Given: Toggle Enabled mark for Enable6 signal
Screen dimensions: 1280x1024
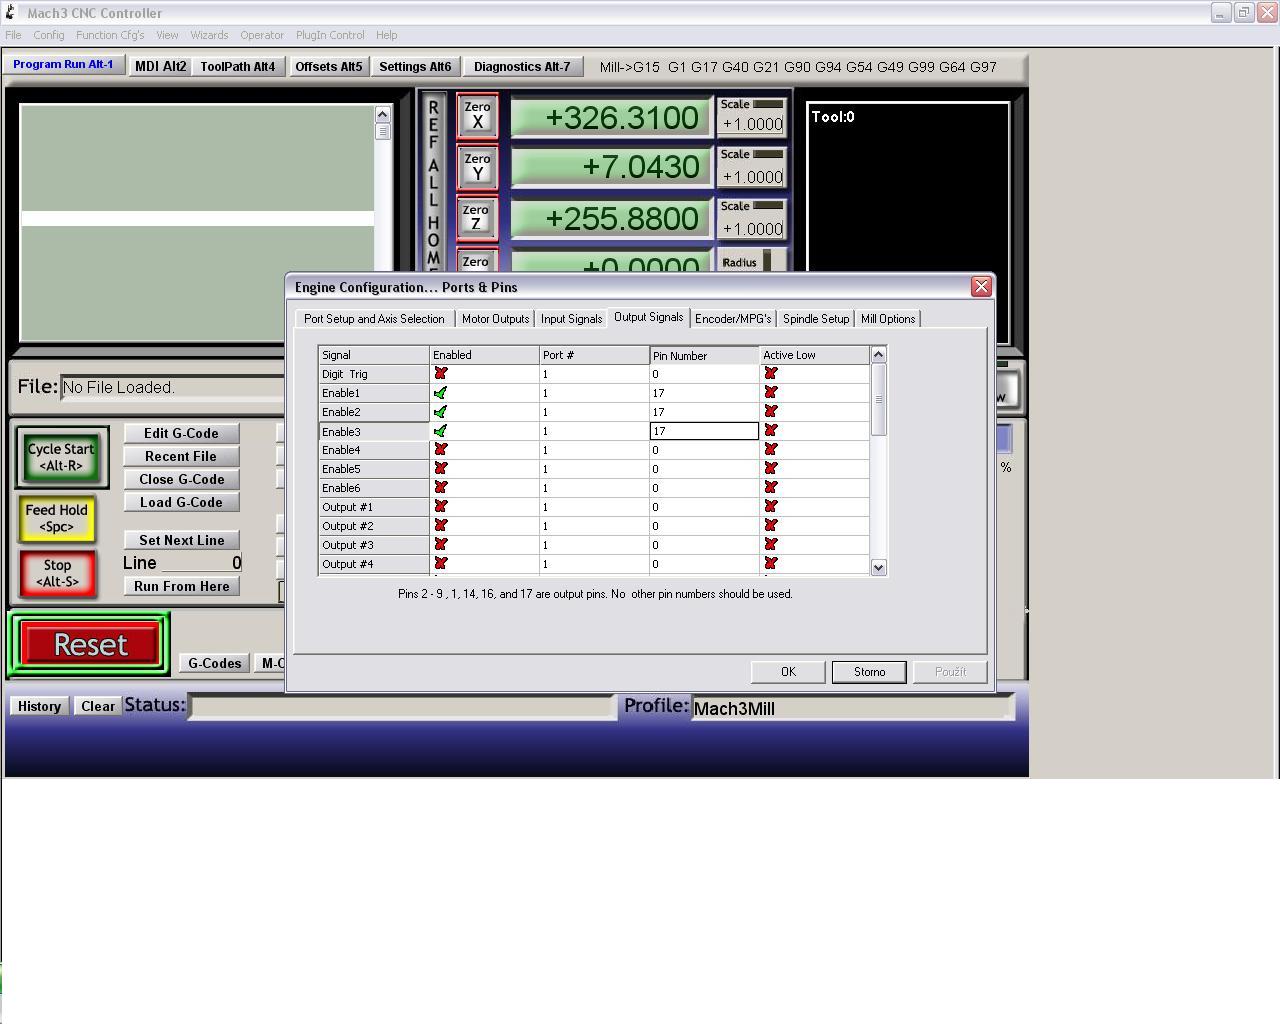Looking at the screenshot, I should (441, 488).
